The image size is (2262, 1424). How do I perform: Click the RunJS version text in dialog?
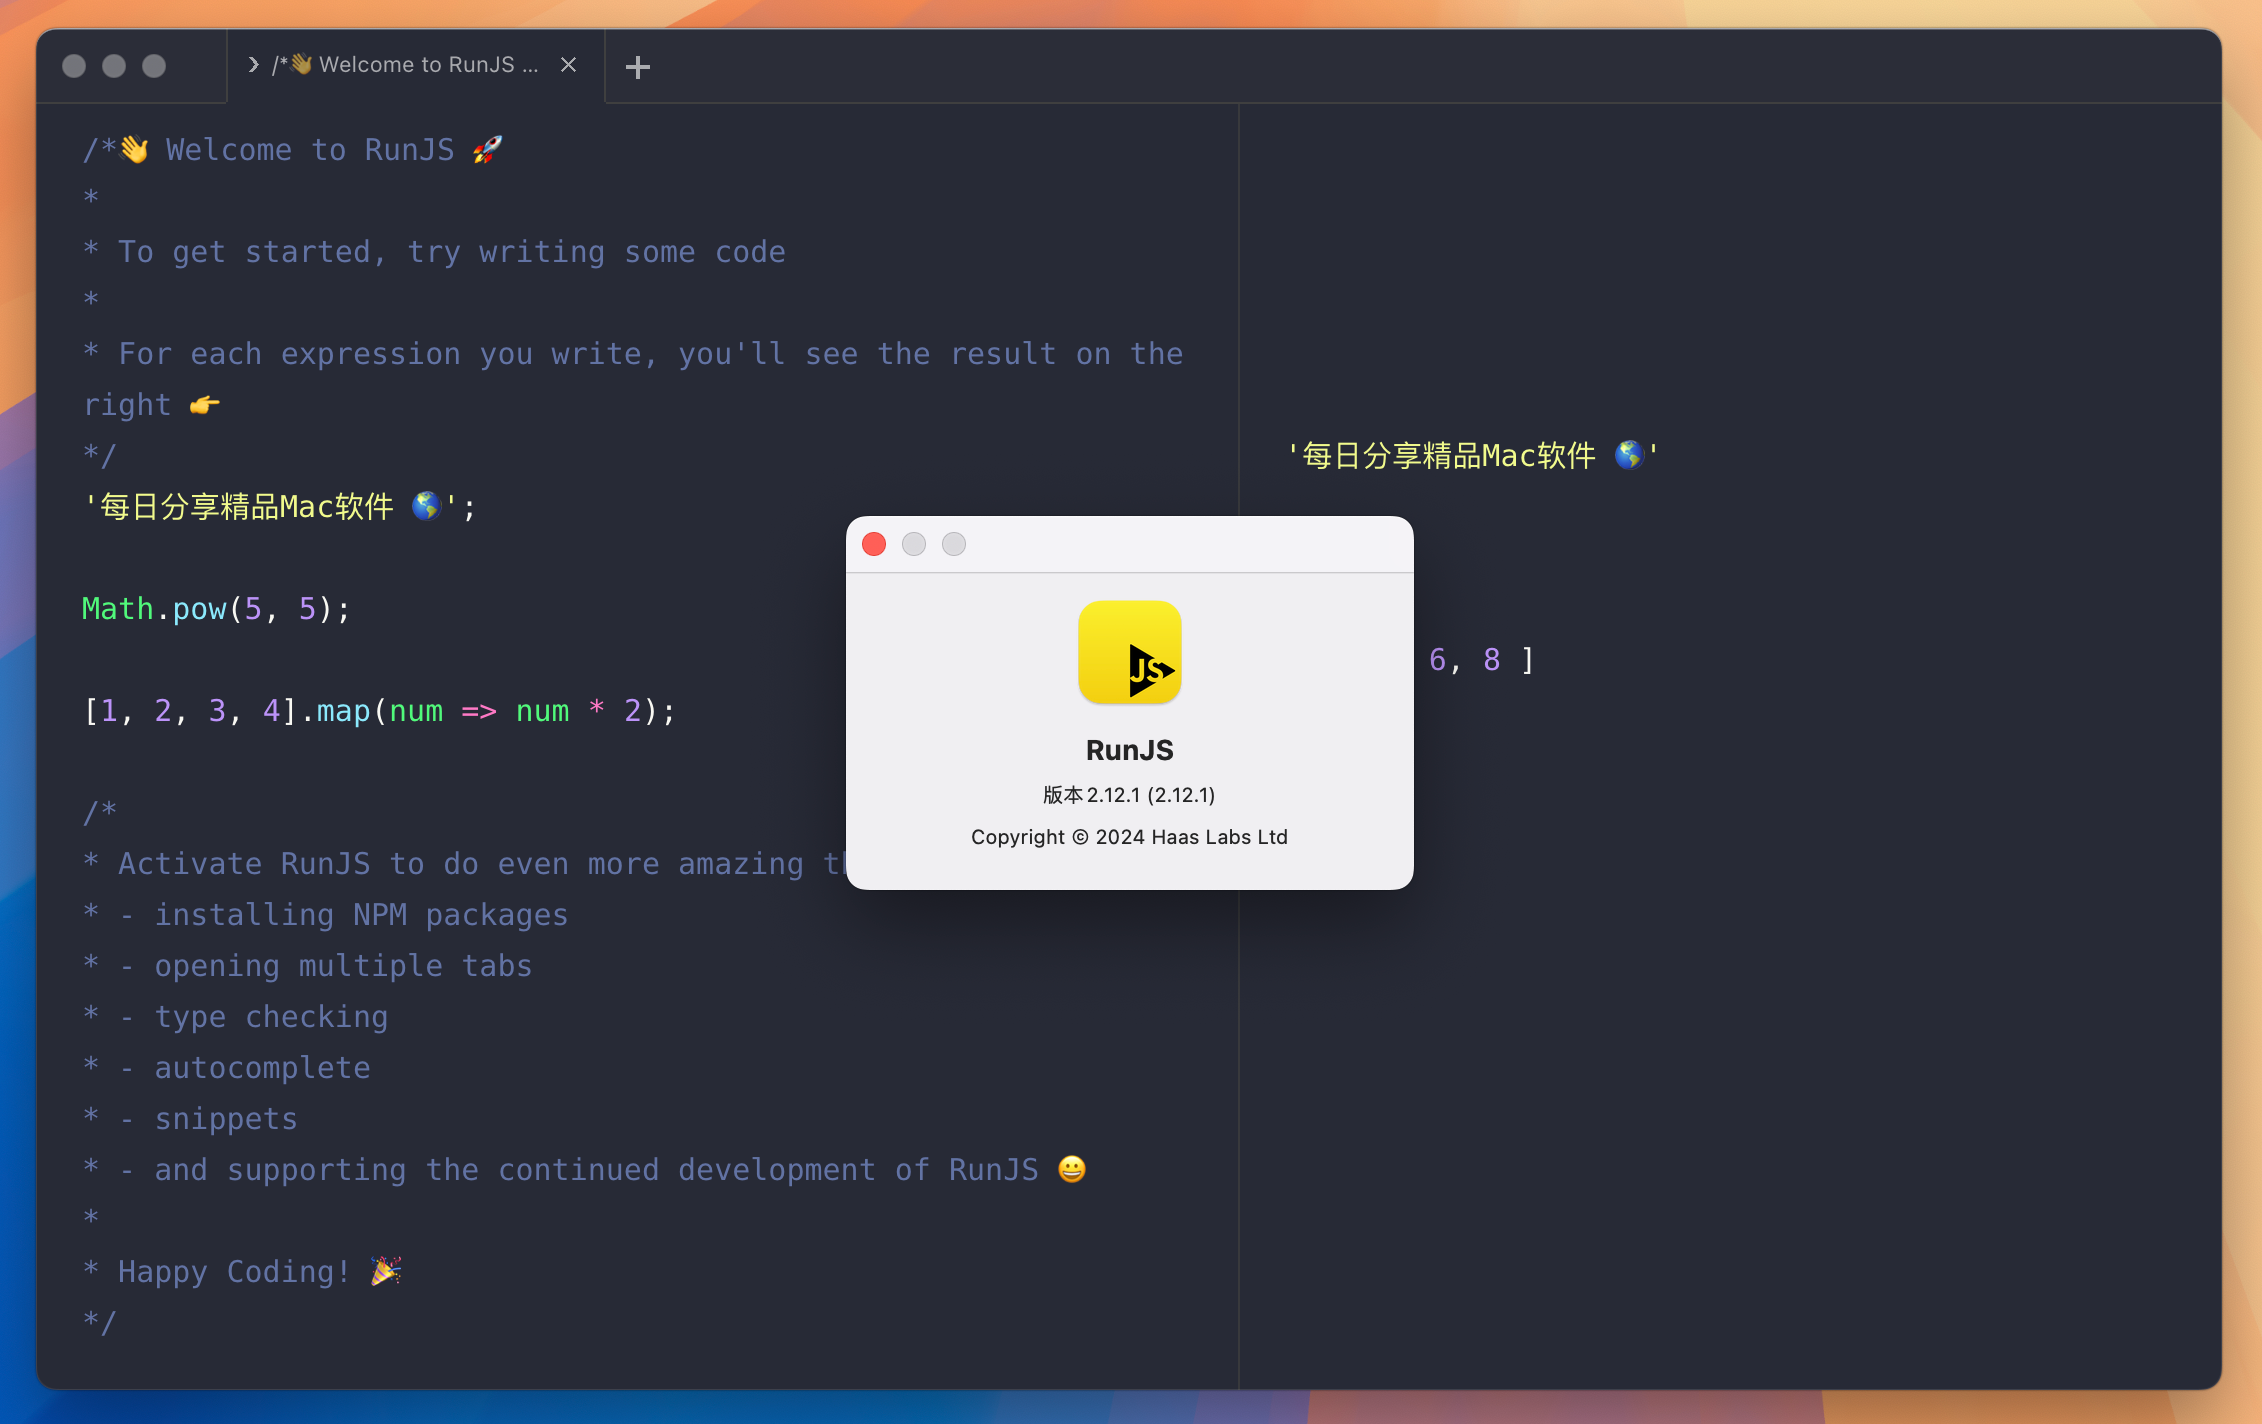click(x=1129, y=796)
